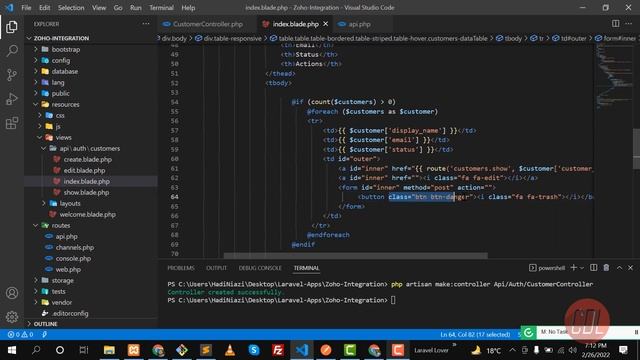Open Windows taskbar search
The height and width of the screenshot is (360, 640).
(x=36, y=350)
